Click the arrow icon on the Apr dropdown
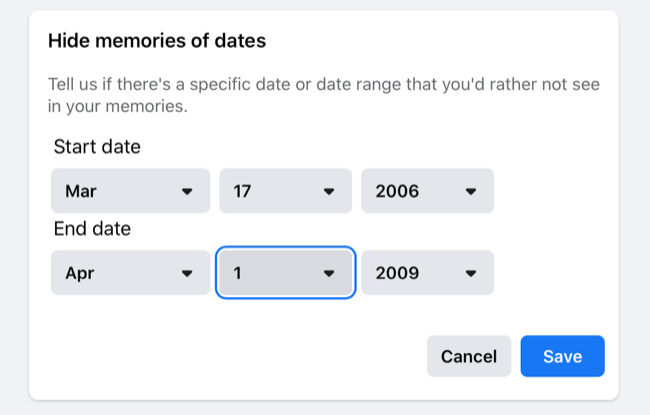650x415 pixels. coord(187,273)
